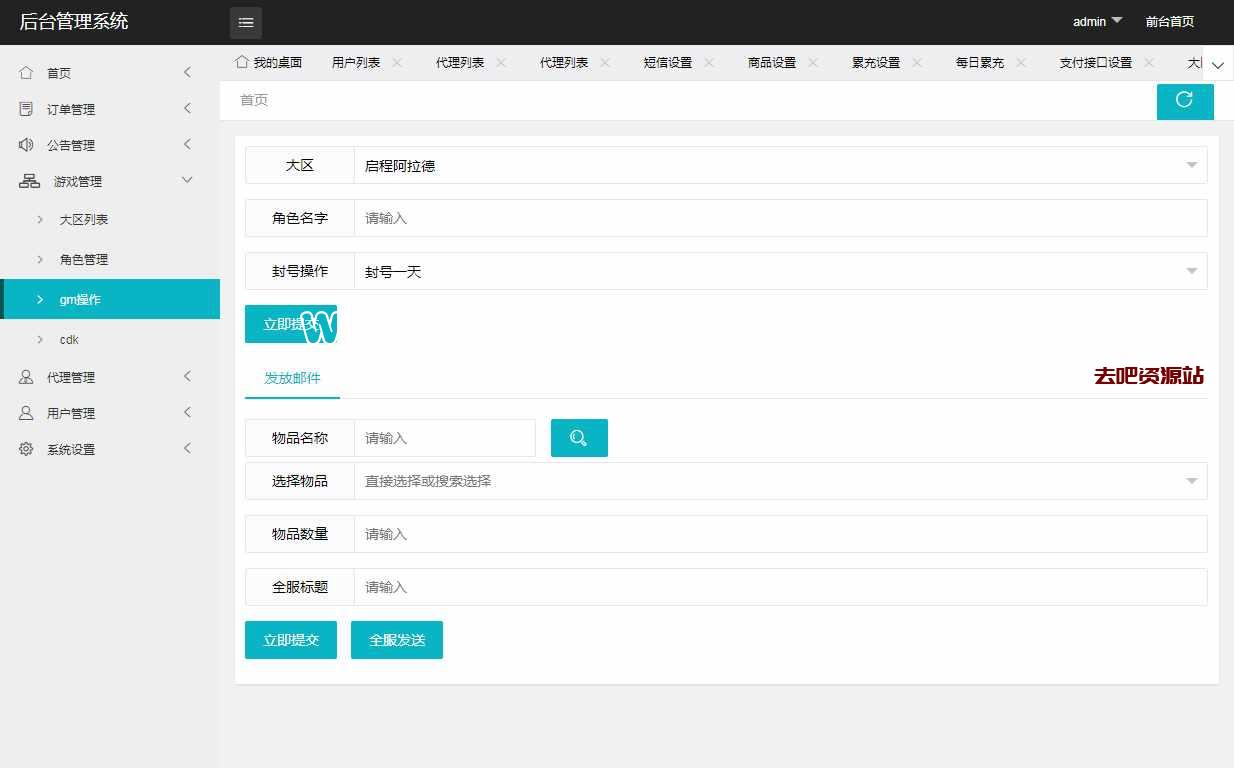The height and width of the screenshot is (768, 1234).
Task: Click the 公告管理 speaker icon
Action: pyautogui.click(x=27, y=145)
